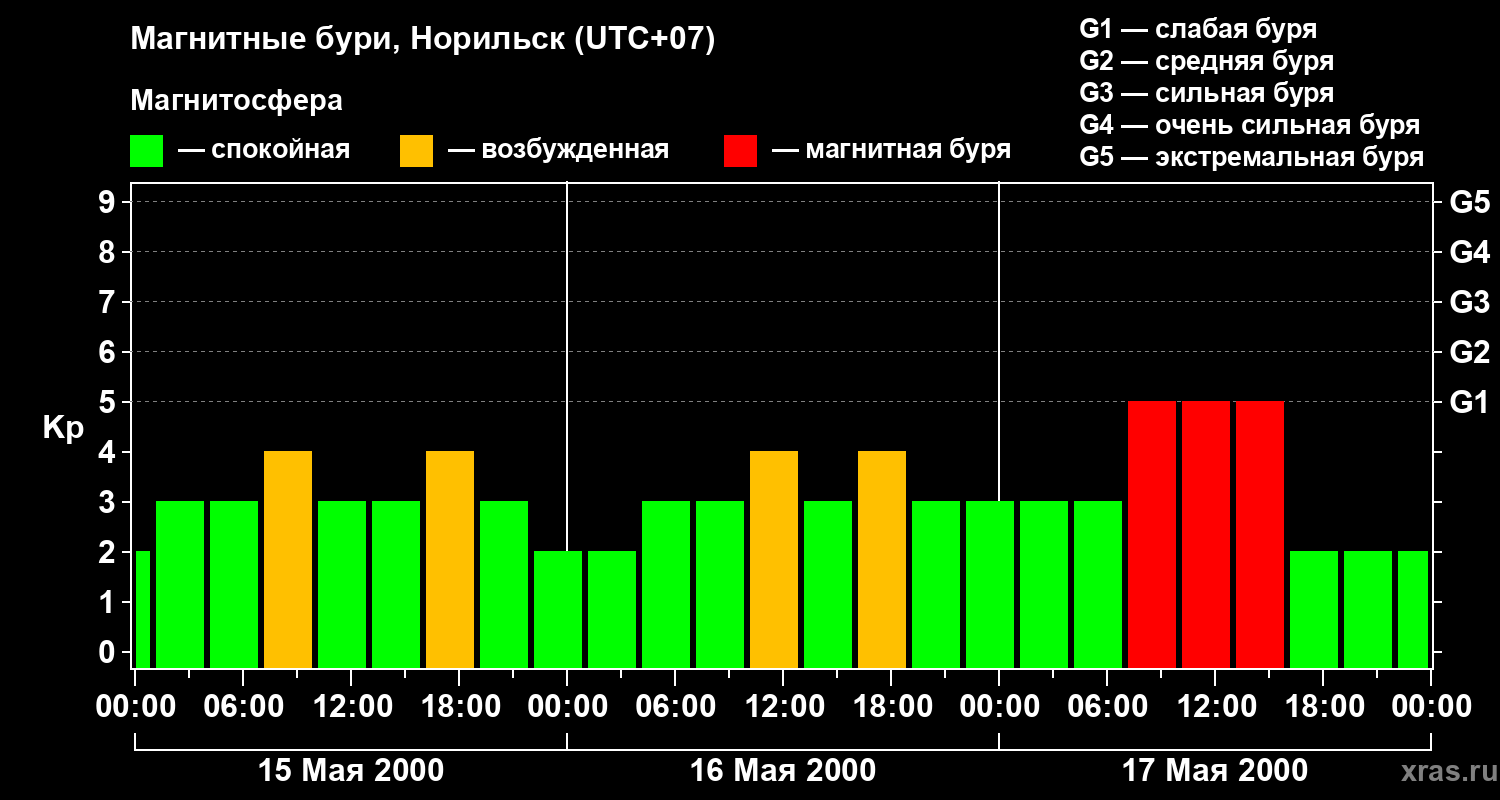The width and height of the screenshot is (1500, 800).
Task: Click the G5 label on right axis
Action: pos(1469,202)
